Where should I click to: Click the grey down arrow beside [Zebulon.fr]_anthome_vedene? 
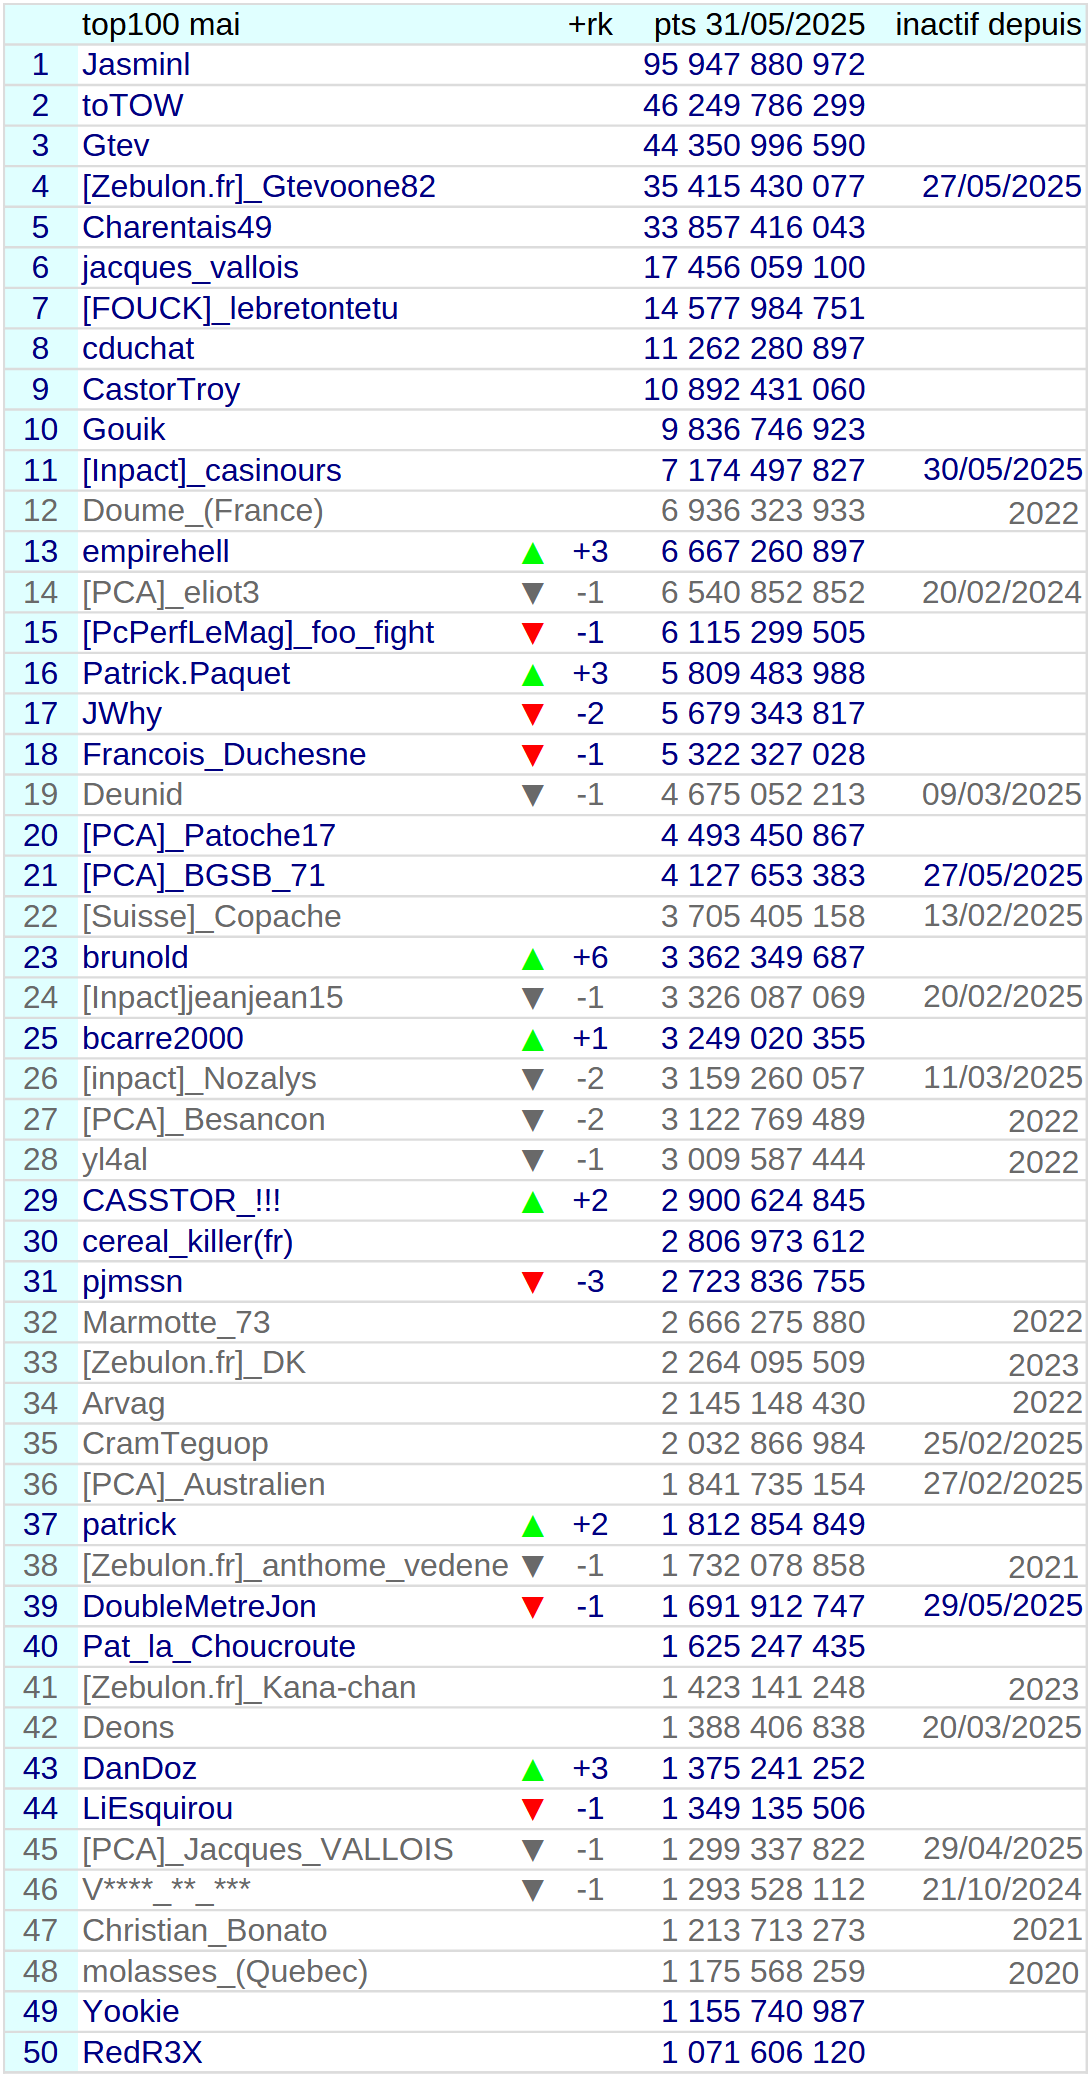click(533, 1567)
